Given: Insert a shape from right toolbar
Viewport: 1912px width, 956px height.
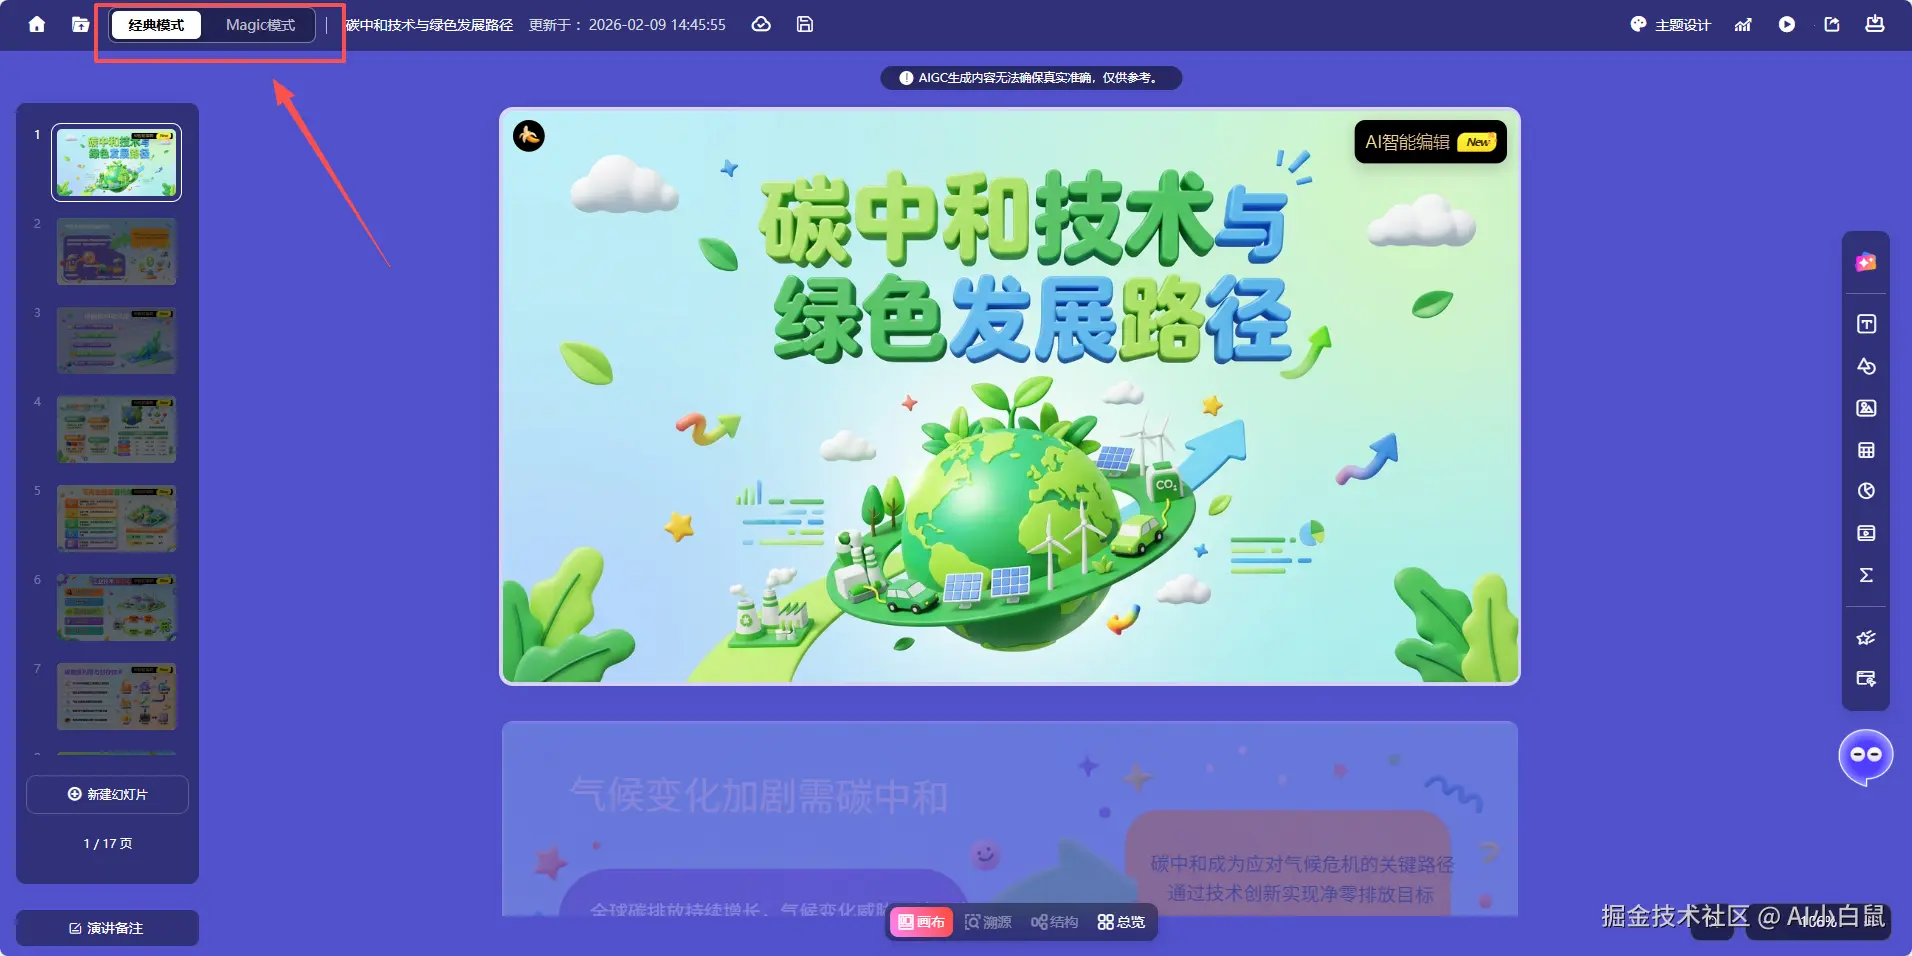Looking at the screenshot, I should click(1866, 366).
